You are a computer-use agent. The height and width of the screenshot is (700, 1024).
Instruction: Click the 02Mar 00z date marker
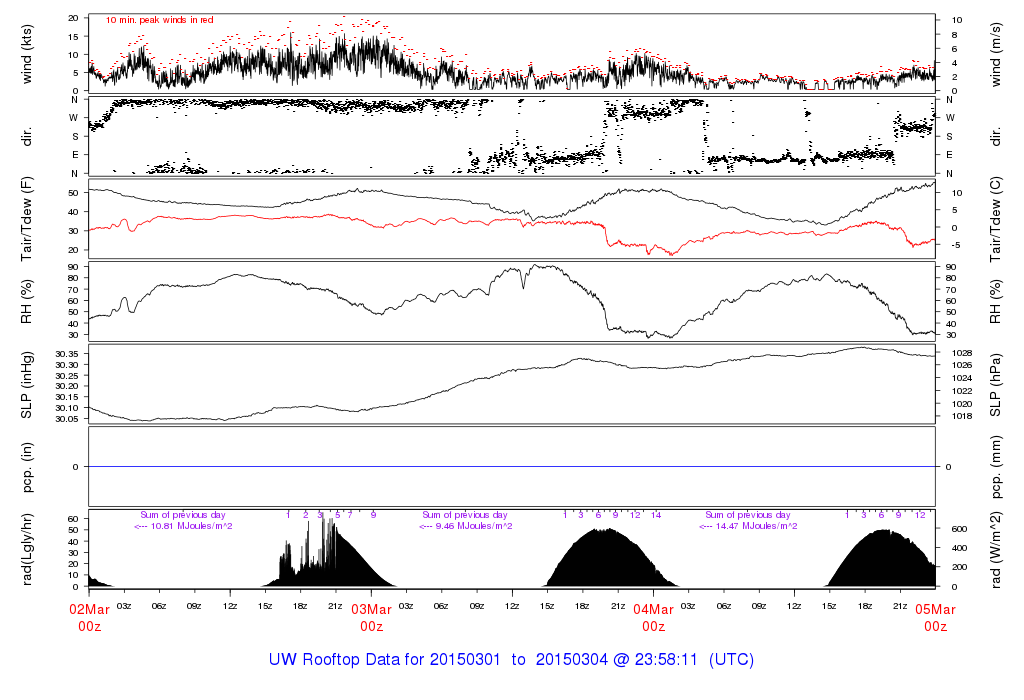click(x=89, y=617)
